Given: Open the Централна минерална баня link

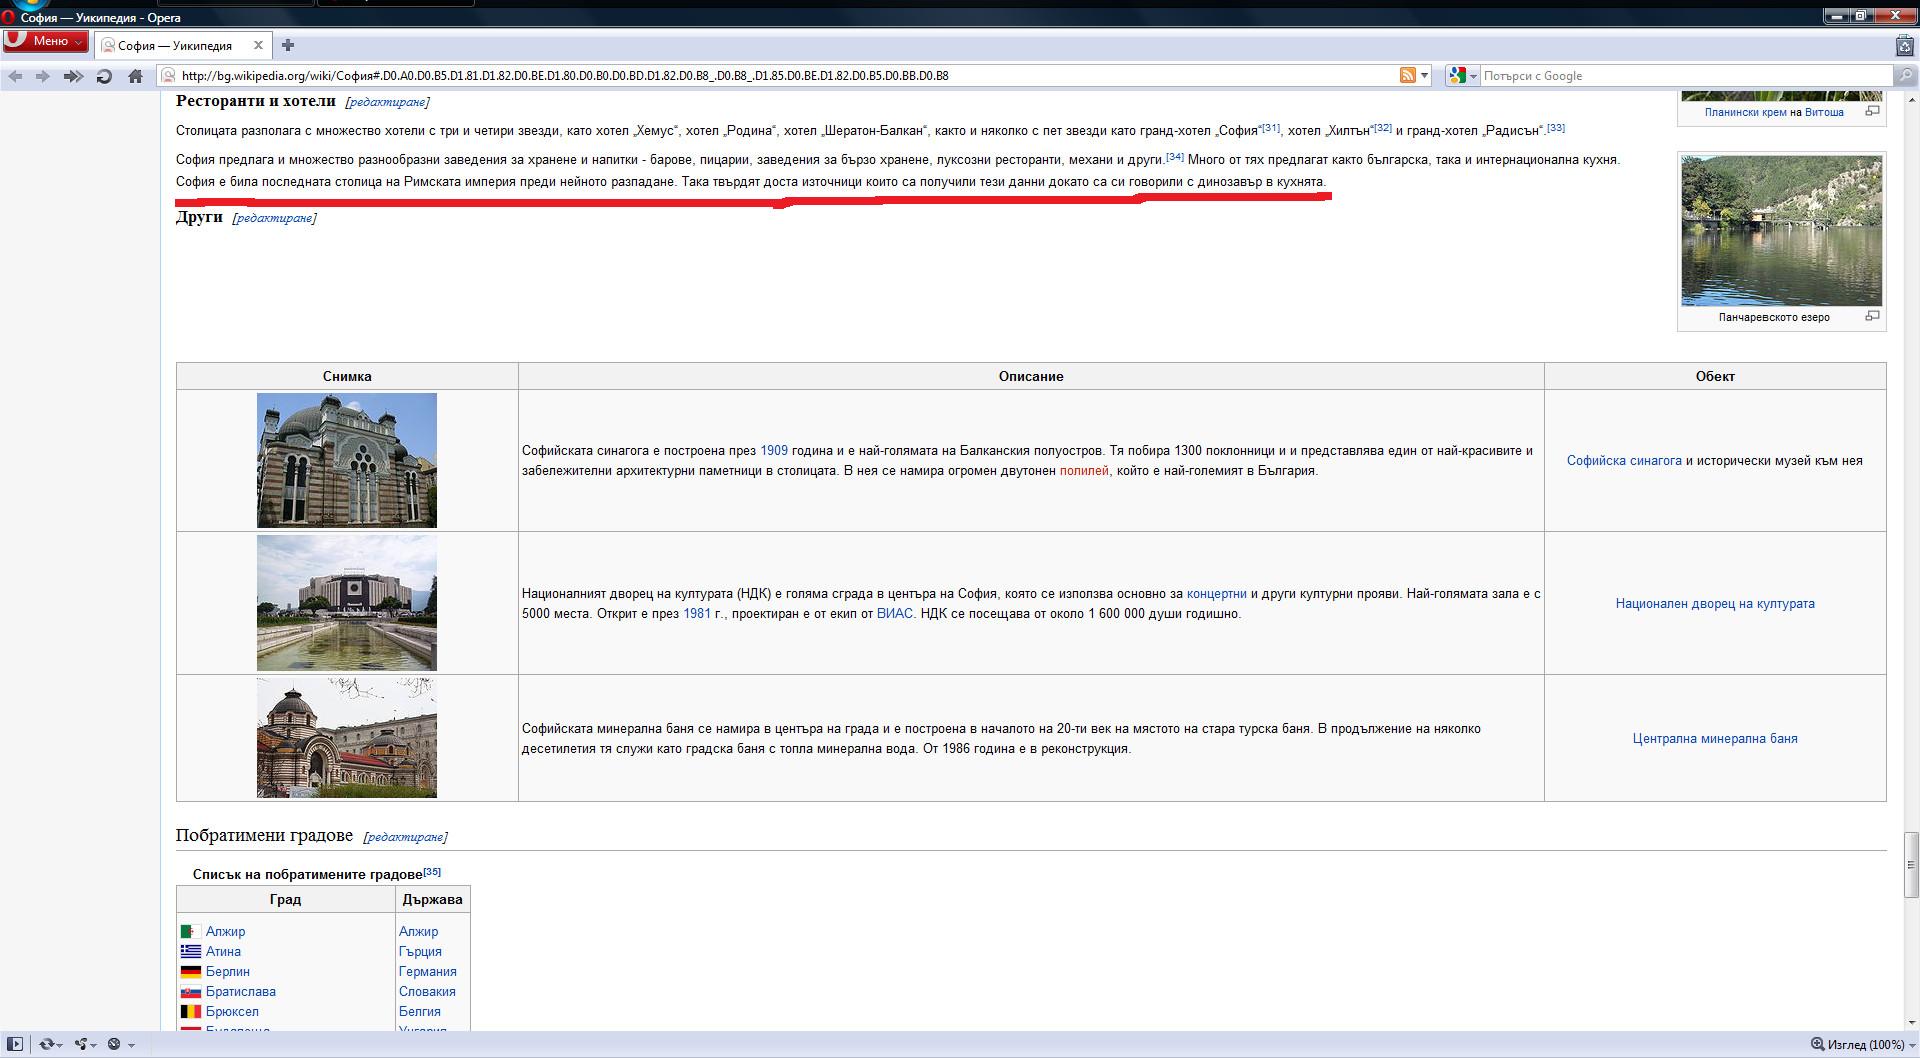Looking at the screenshot, I should coord(1715,739).
